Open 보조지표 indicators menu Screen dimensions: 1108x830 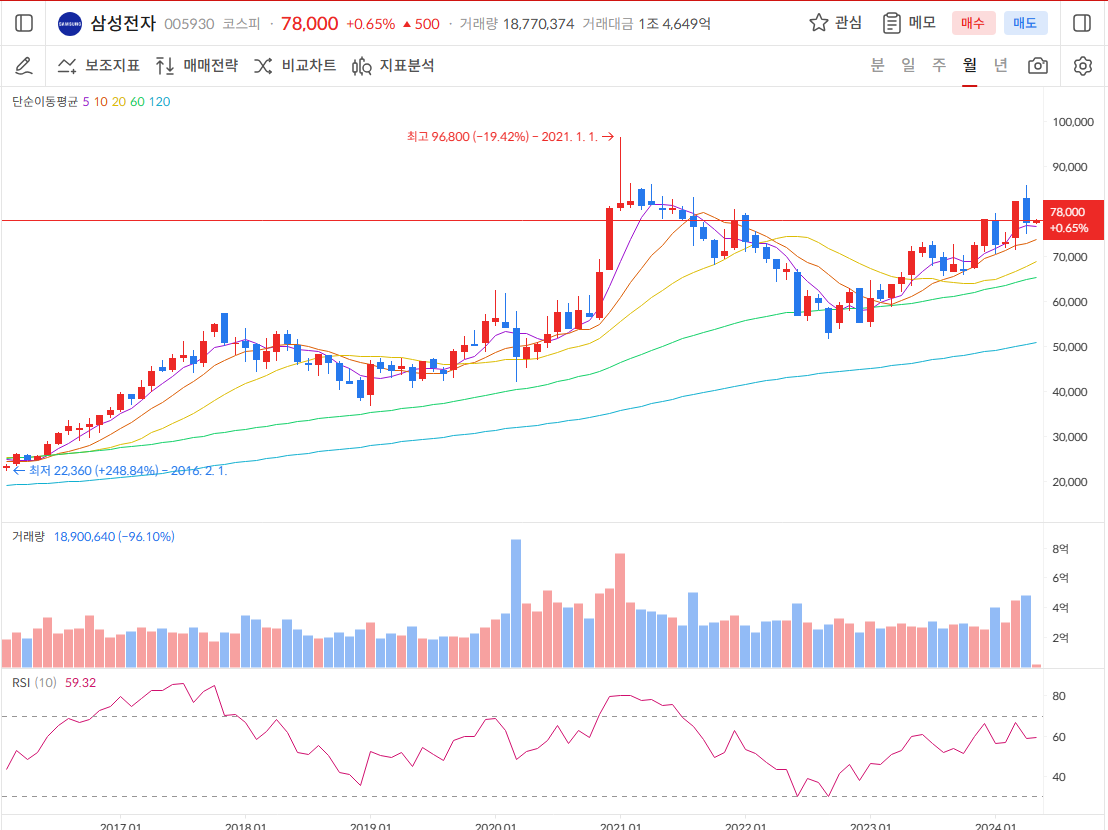[98, 66]
